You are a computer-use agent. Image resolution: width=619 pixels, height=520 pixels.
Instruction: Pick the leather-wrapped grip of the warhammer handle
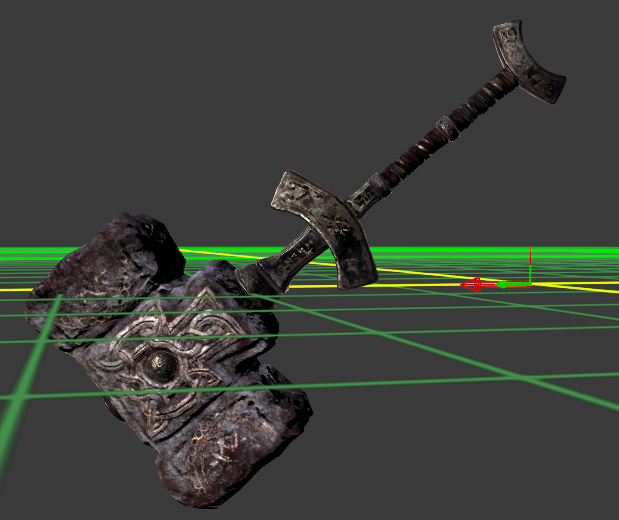(x=447, y=128)
